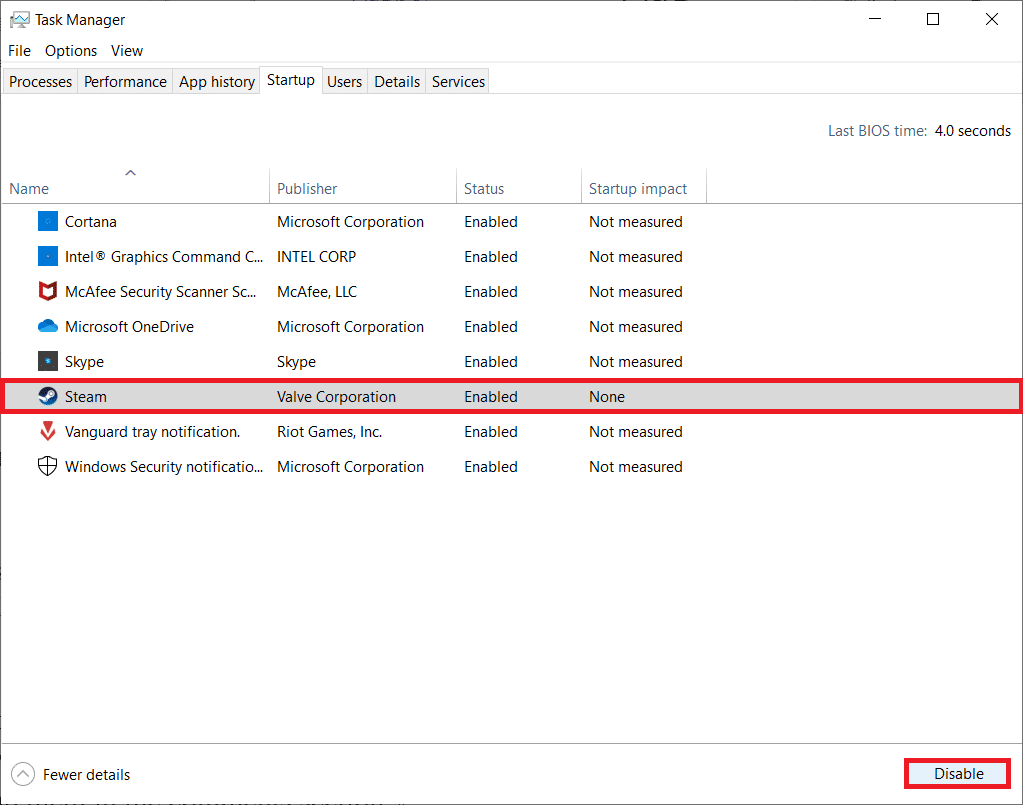Switch to the Processes tab
Image resolution: width=1023 pixels, height=805 pixels.
coord(40,82)
